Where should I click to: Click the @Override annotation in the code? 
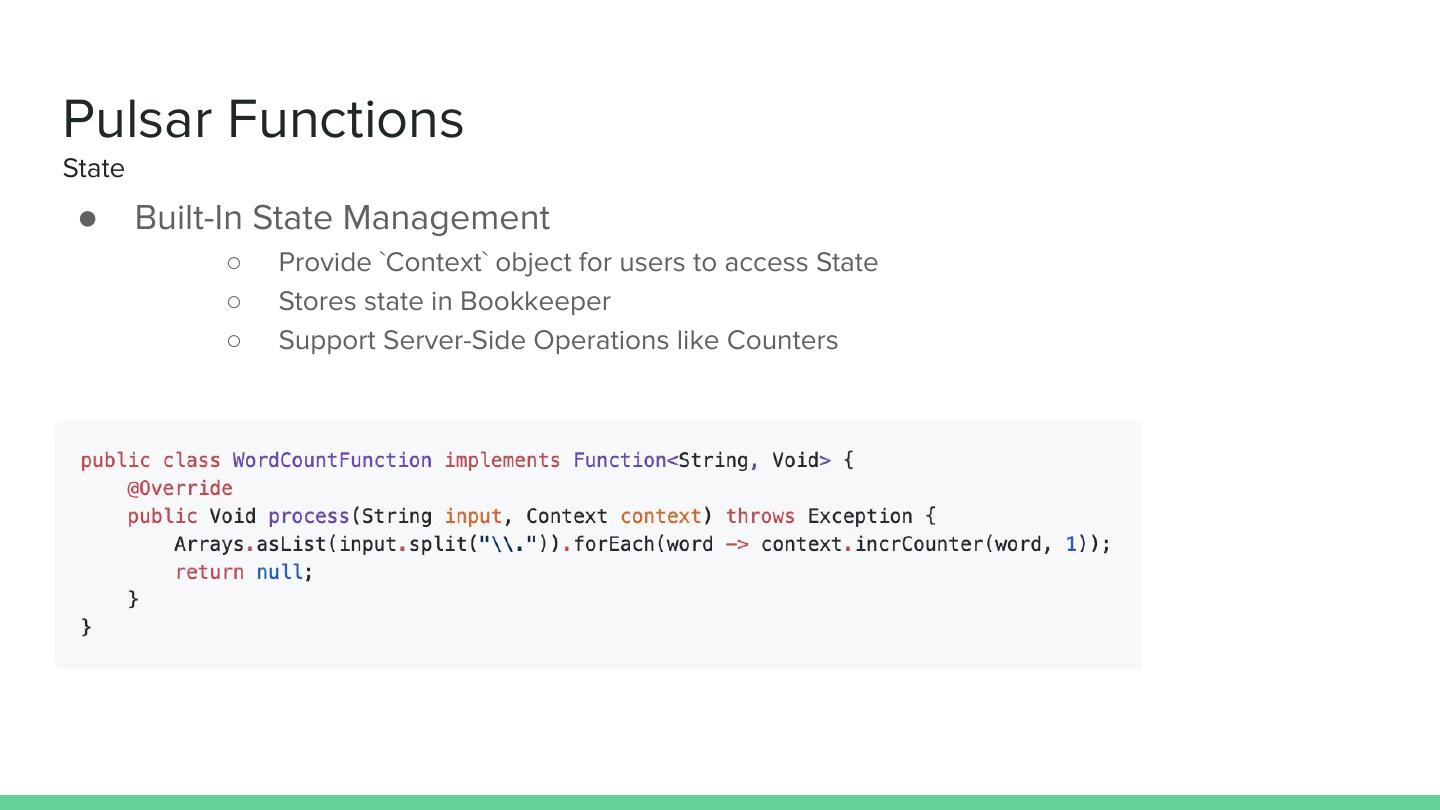point(180,488)
